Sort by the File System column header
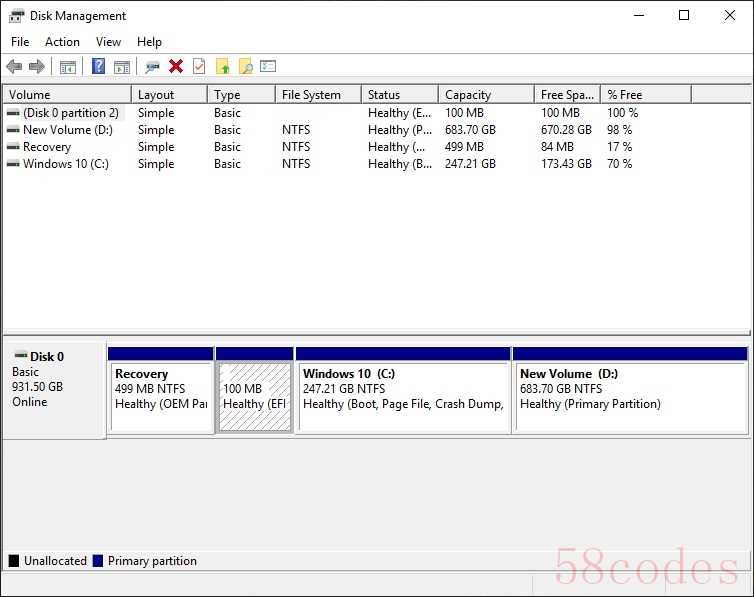754x597 pixels. pyautogui.click(x=318, y=95)
